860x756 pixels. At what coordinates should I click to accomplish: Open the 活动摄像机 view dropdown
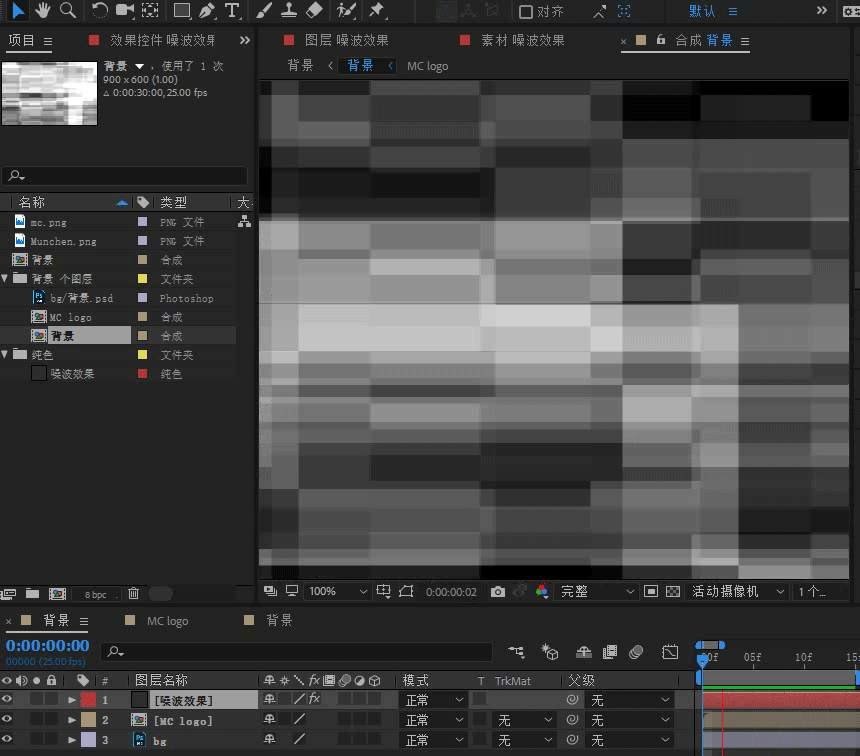pyautogui.click(x=737, y=591)
